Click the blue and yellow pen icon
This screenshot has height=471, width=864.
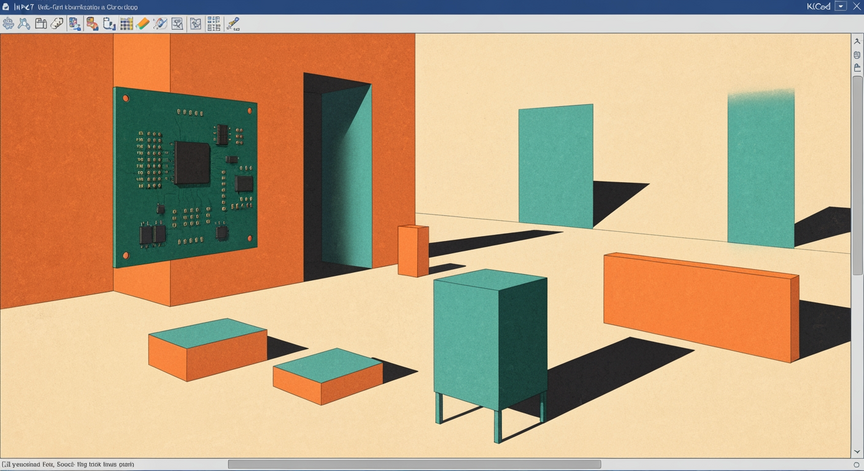coord(233,24)
